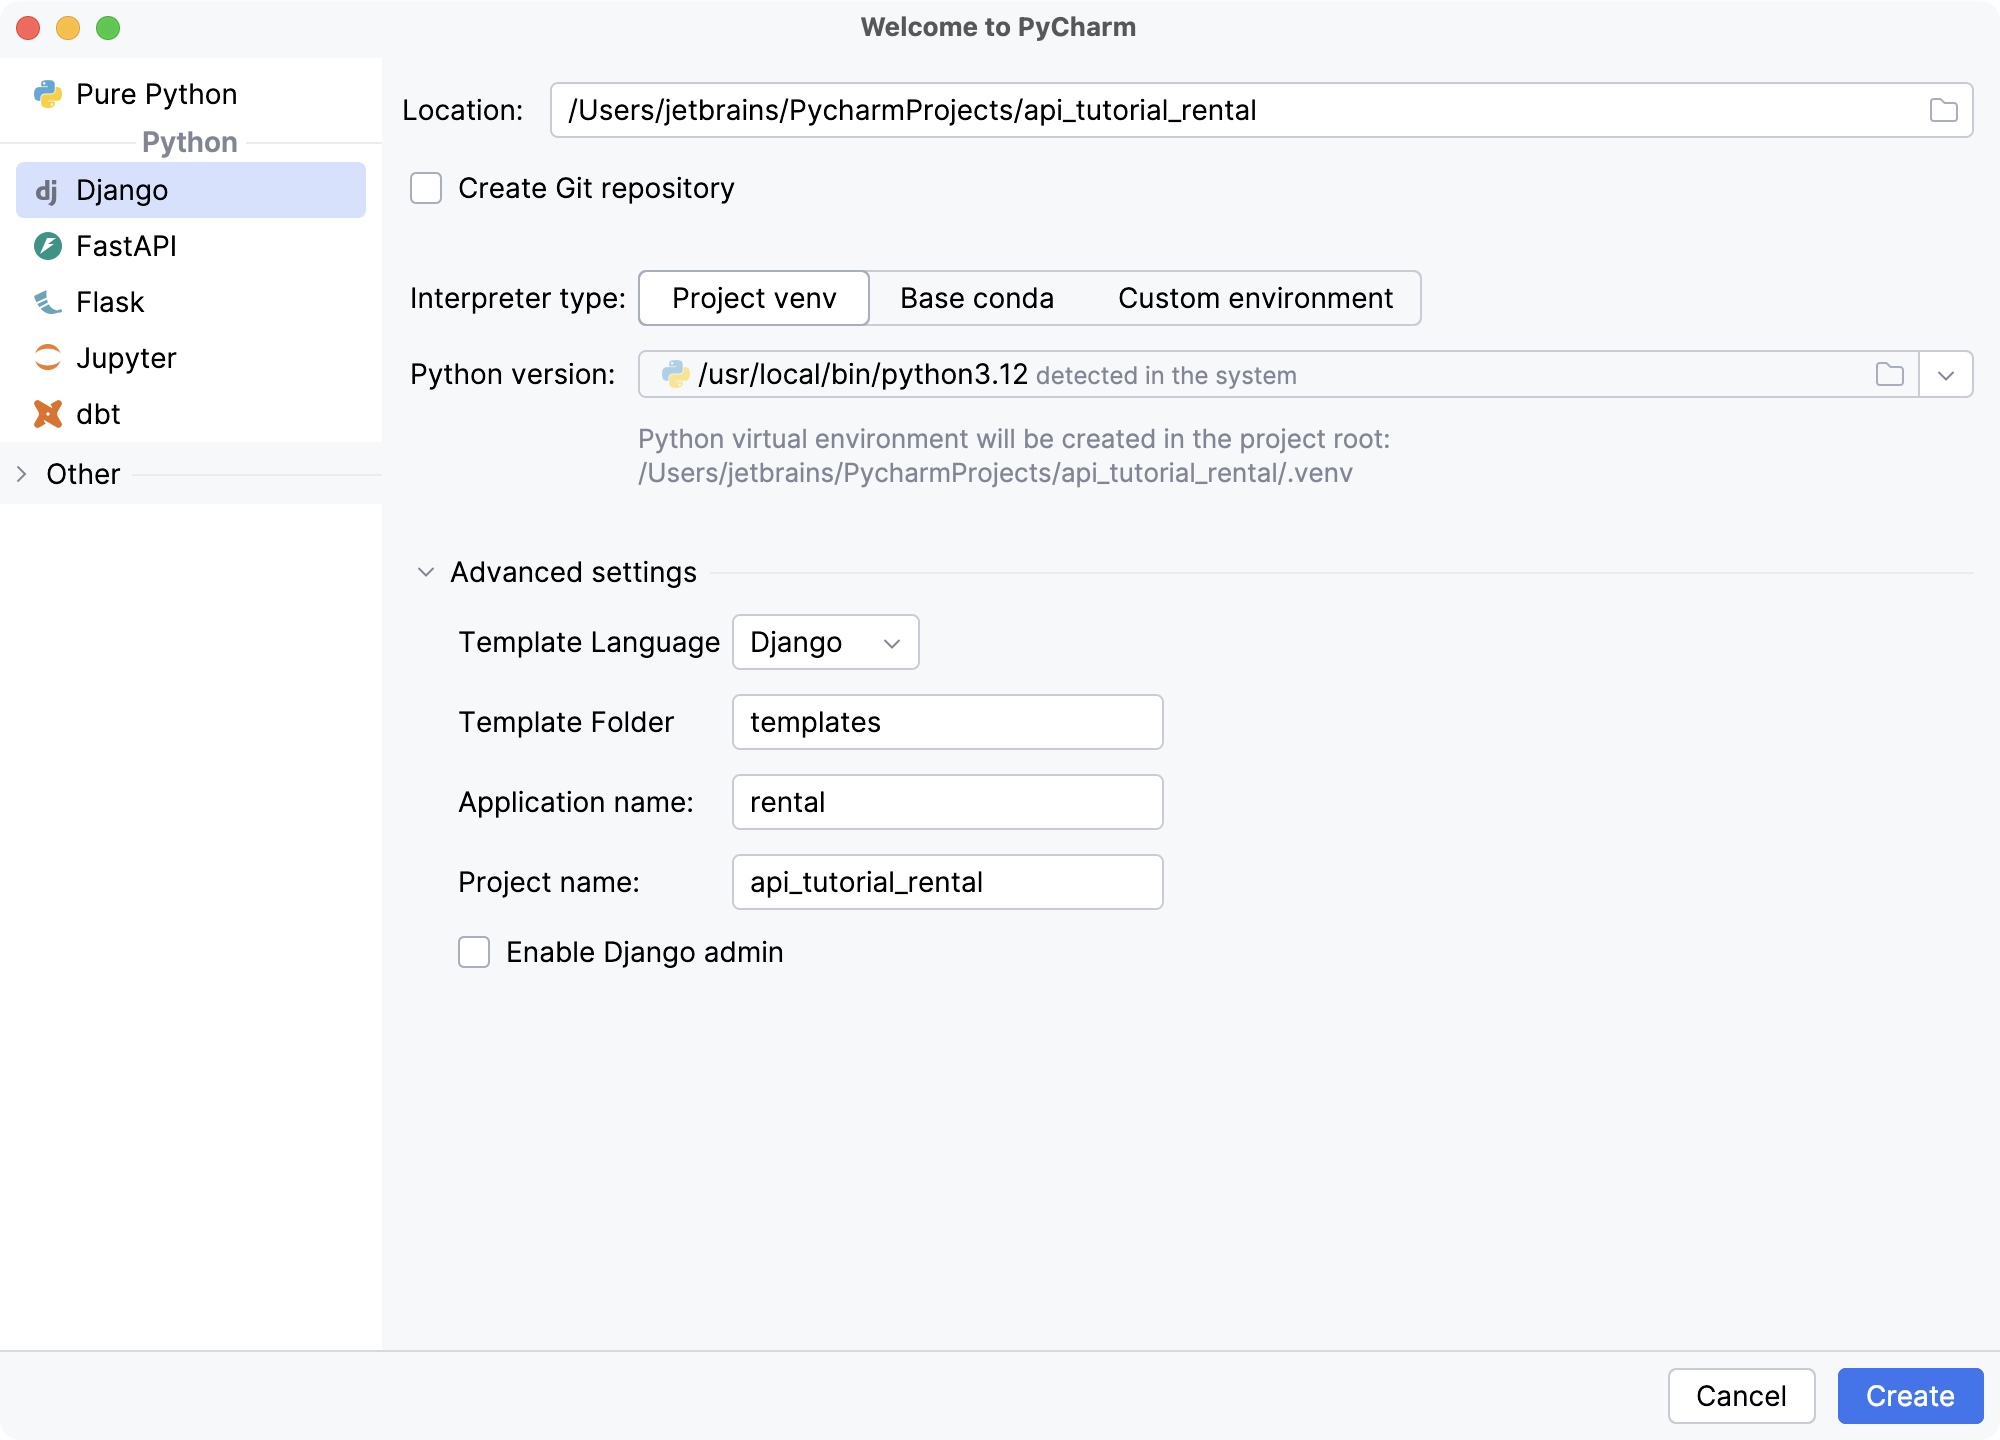
Task: Select the FastAPI project type icon
Action: click(x=47, y=246)
